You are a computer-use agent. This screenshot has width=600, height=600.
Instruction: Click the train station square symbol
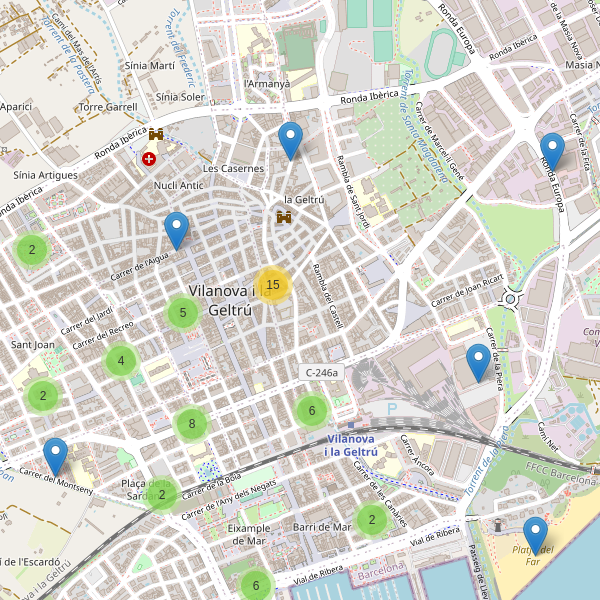pos(351,425)
